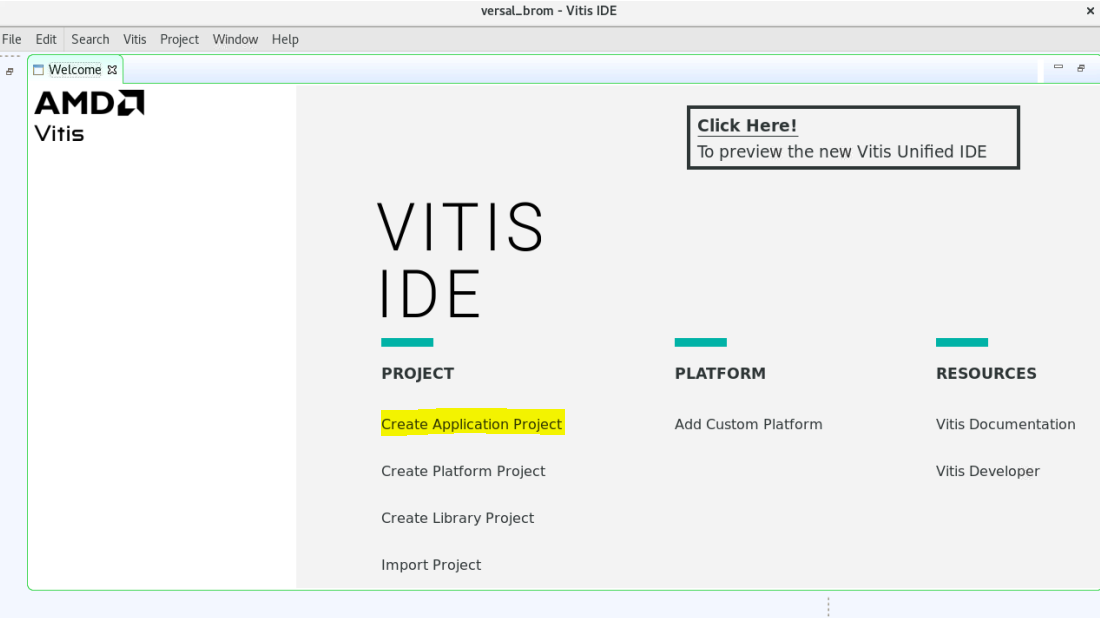The width and height of the screenshot is (1100, 618).
Task: Choose Create Platform Project
Action: 463,471
